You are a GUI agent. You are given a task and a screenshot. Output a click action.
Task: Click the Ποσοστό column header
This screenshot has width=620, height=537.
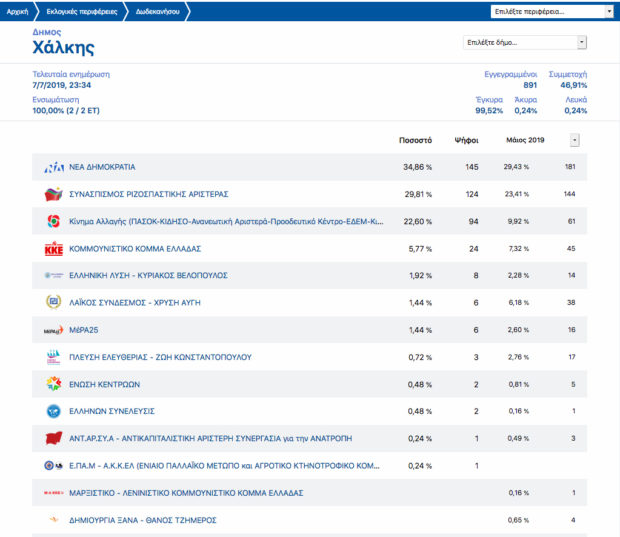click(x=414, y=140)
